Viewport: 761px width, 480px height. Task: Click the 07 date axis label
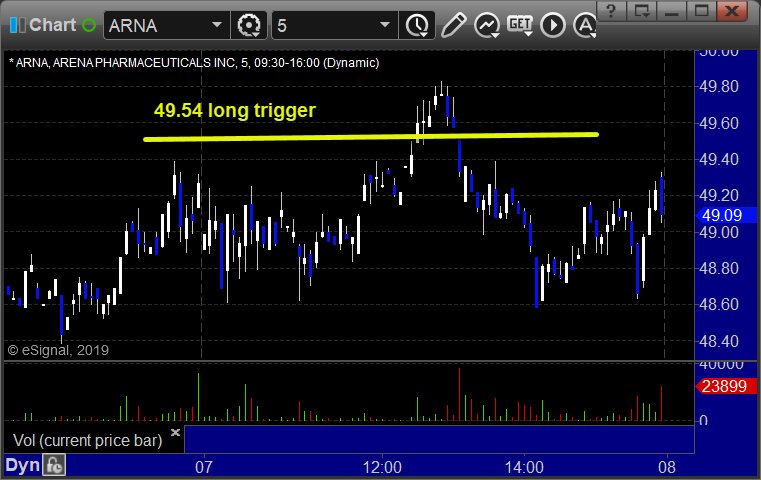point(204,467)
